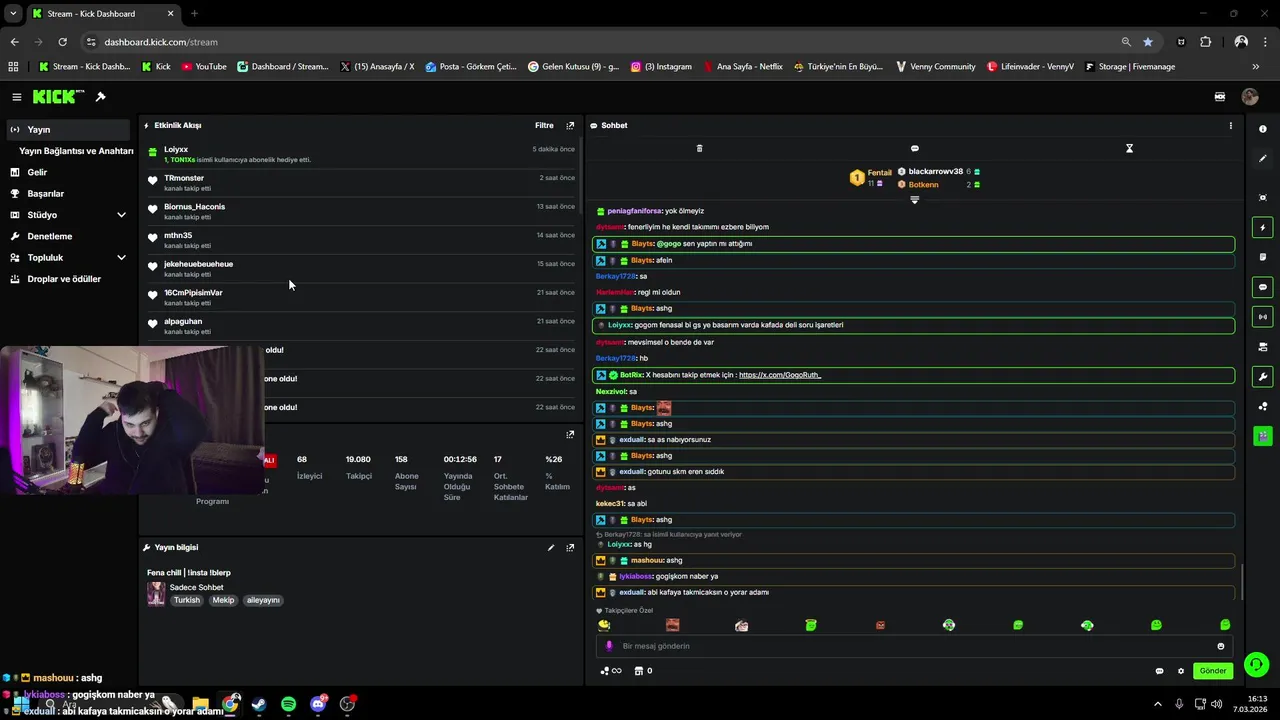Click the Sadece Sohbet category thumbnail
The width and height of the screenshot is (1280, 720).
[x=156, y=594]
